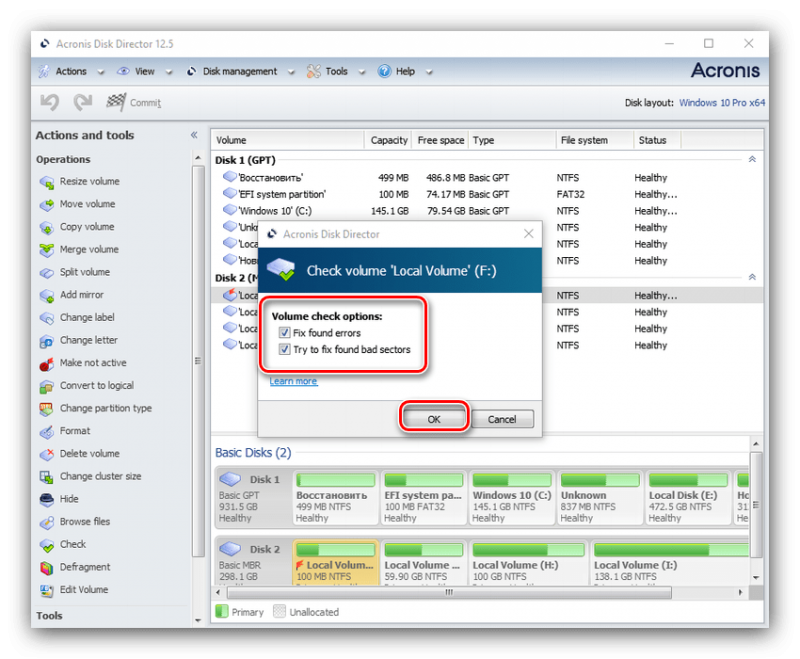800x659 pixels.
Task: Click the Redo arrow in toolbar
Action: click(83, 102)
